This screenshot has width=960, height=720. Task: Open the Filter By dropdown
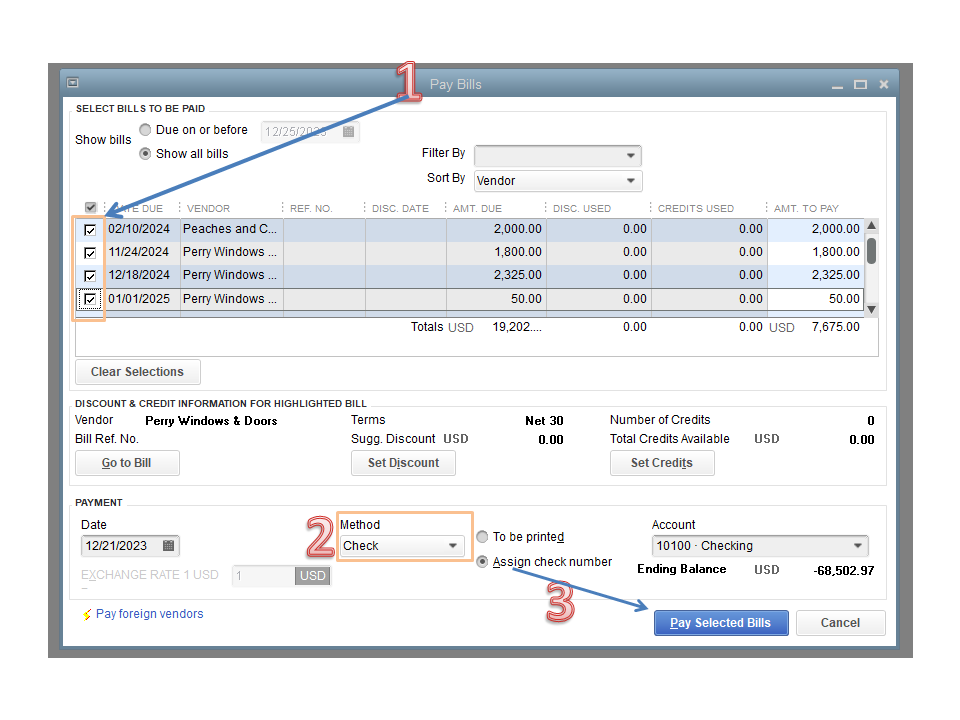pyautogui.click(x=558, y=156)
